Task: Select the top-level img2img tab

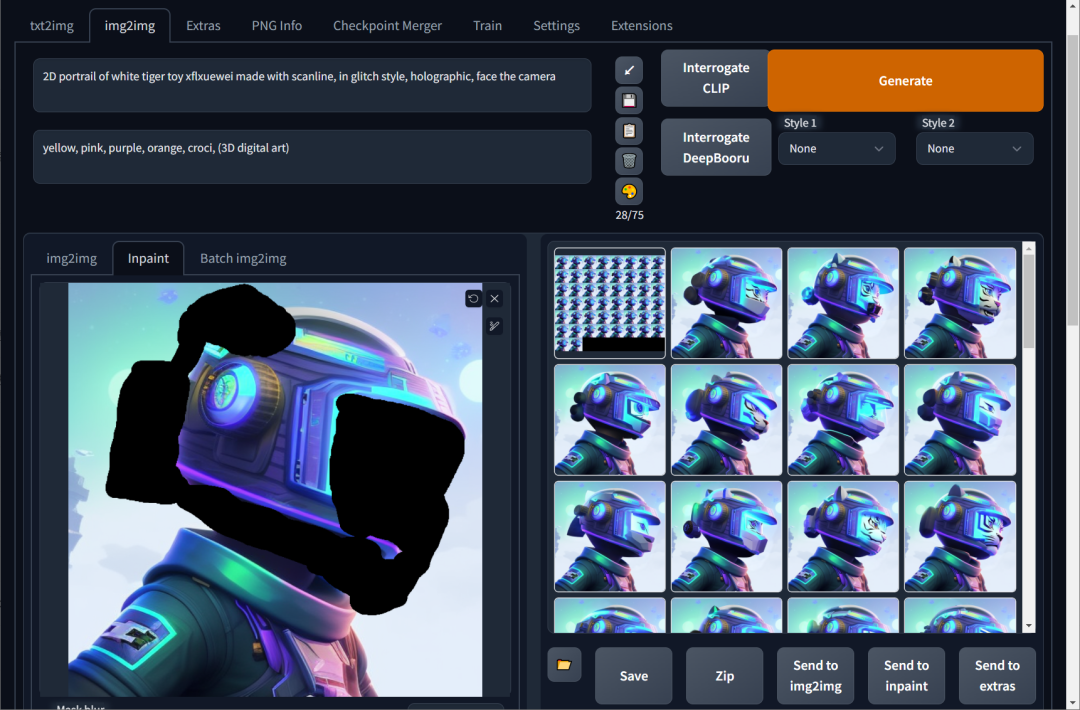Action: 129,25
